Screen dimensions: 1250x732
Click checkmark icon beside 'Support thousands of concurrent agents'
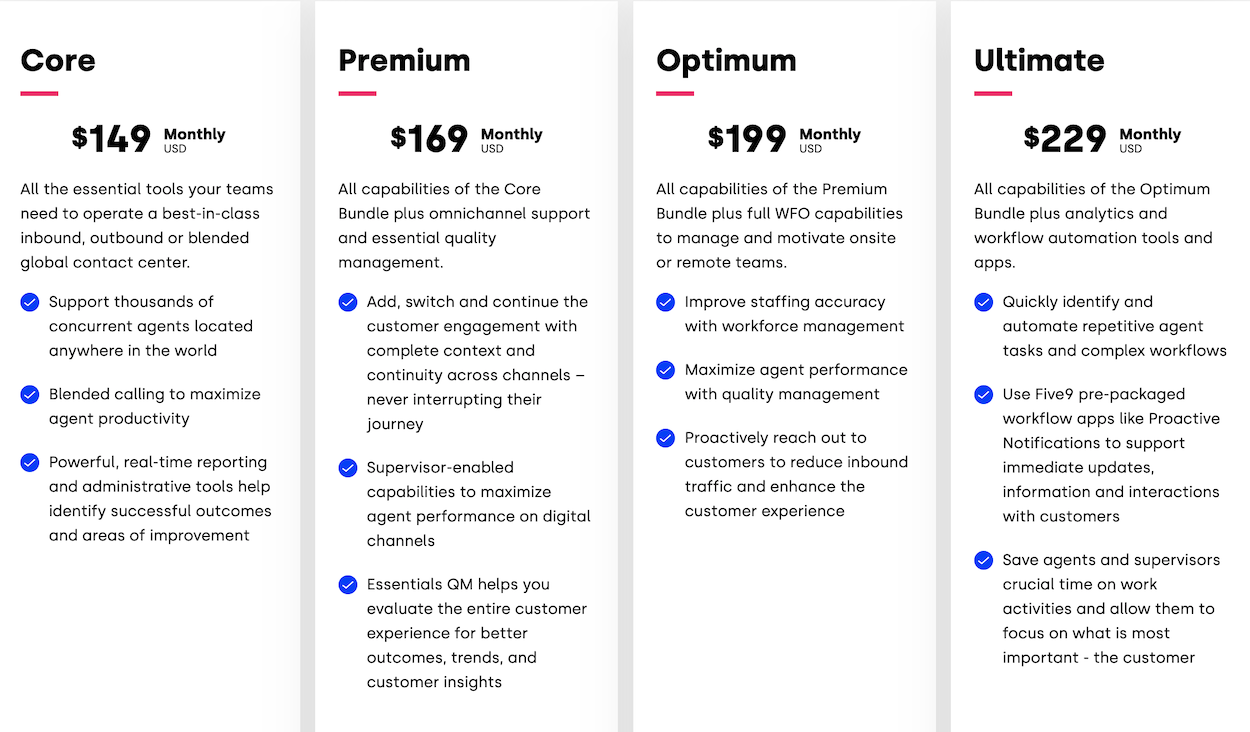[x=30, y=302]
